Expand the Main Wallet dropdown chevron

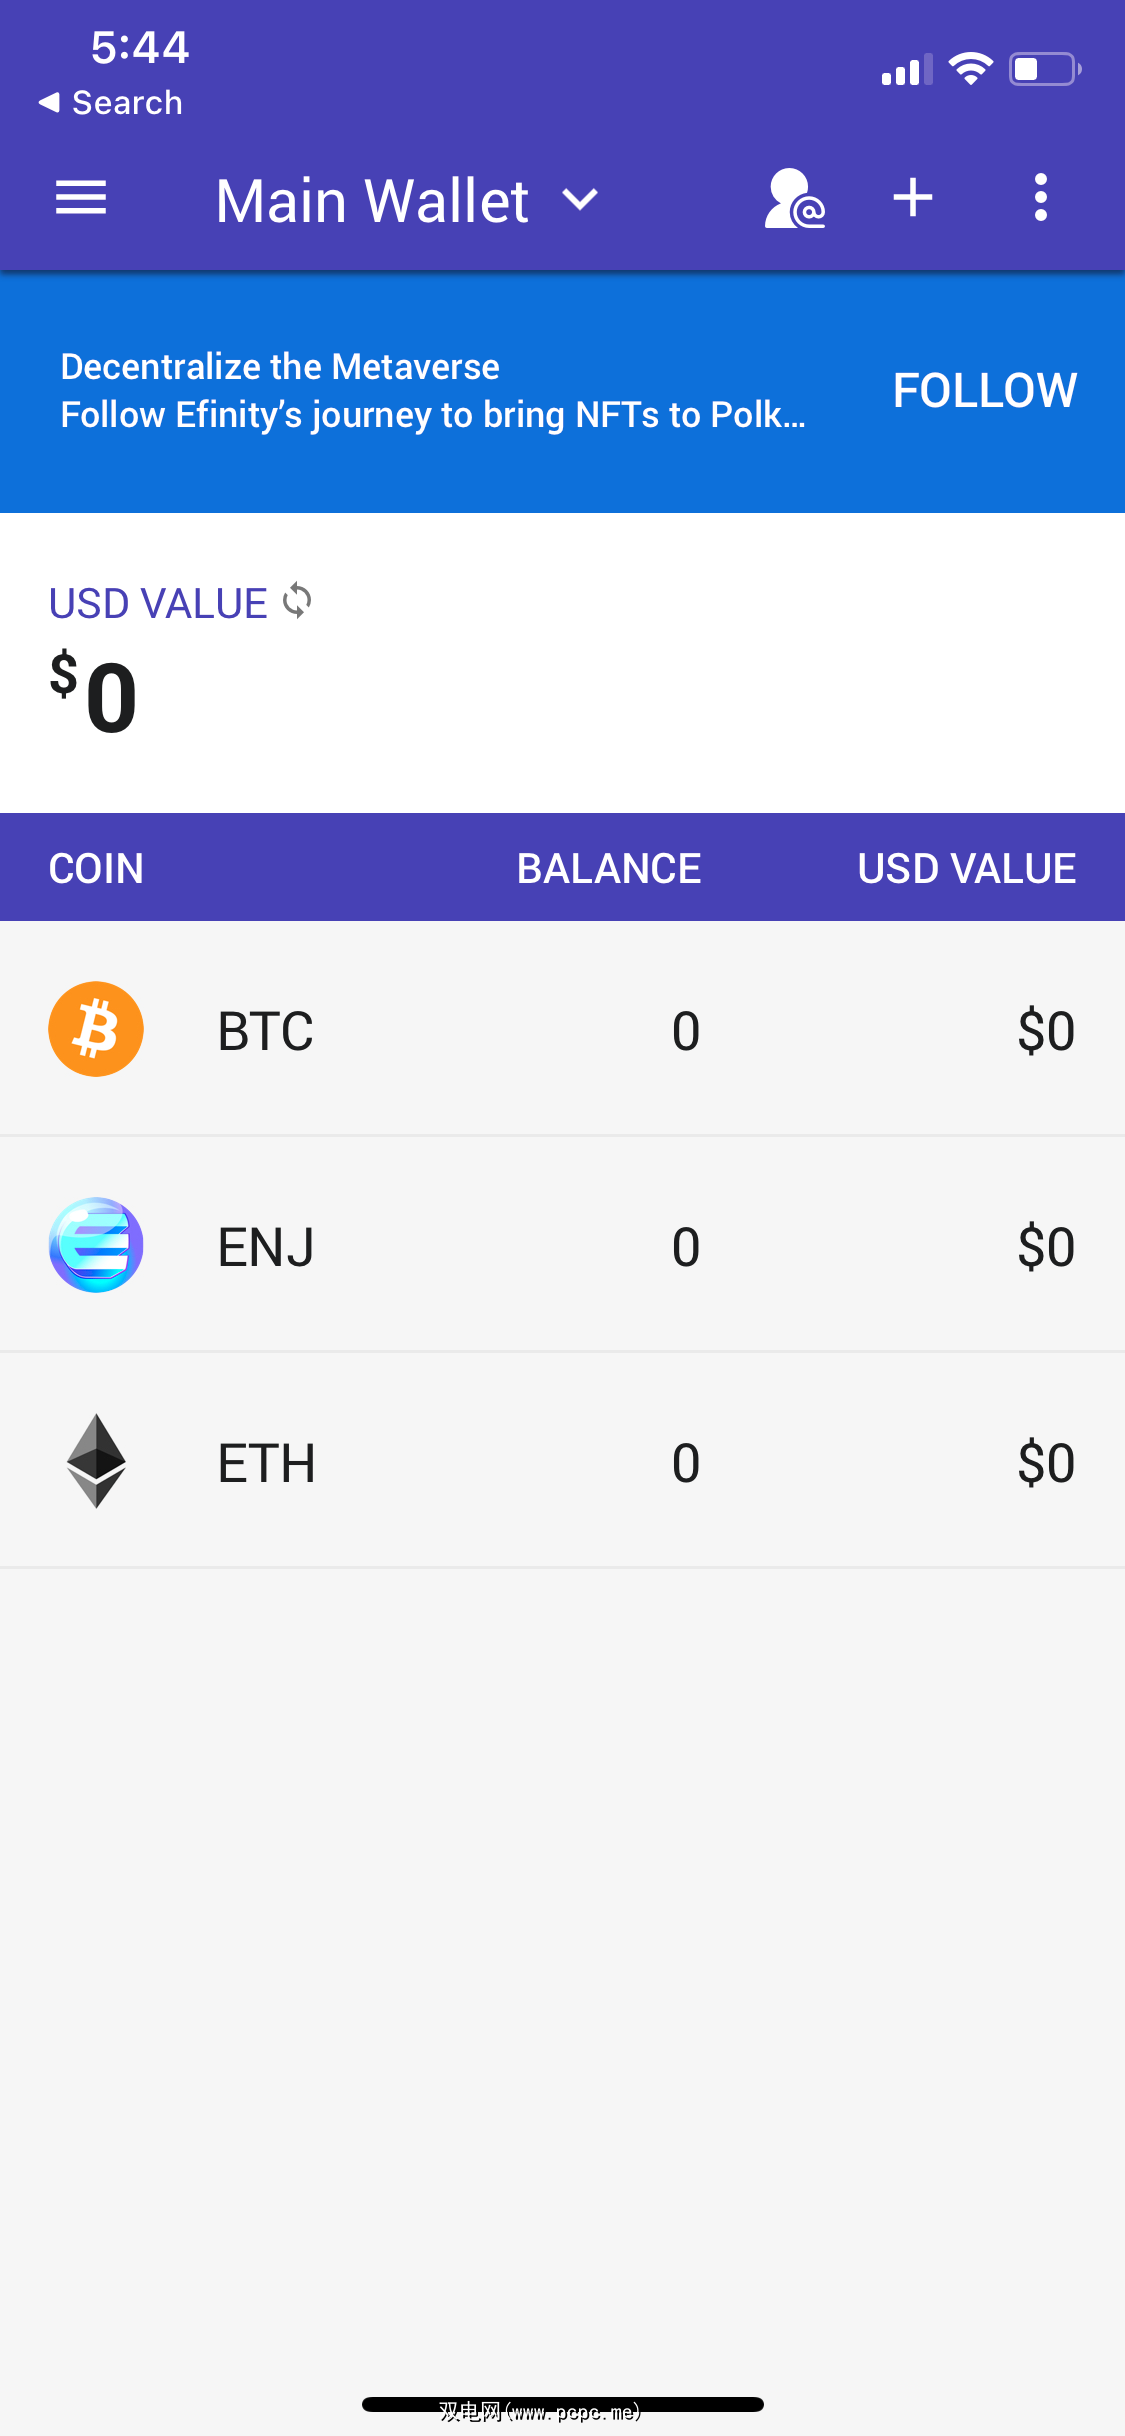pyautogui.click(x=580, y=200)
